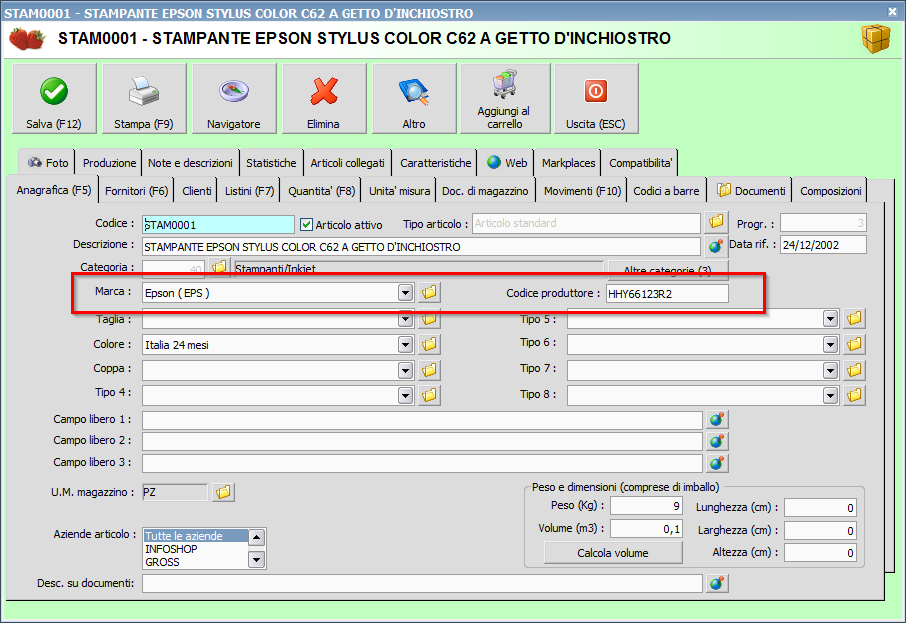Click globe icon beside Campo libero 2

click(x=717, y=442)
